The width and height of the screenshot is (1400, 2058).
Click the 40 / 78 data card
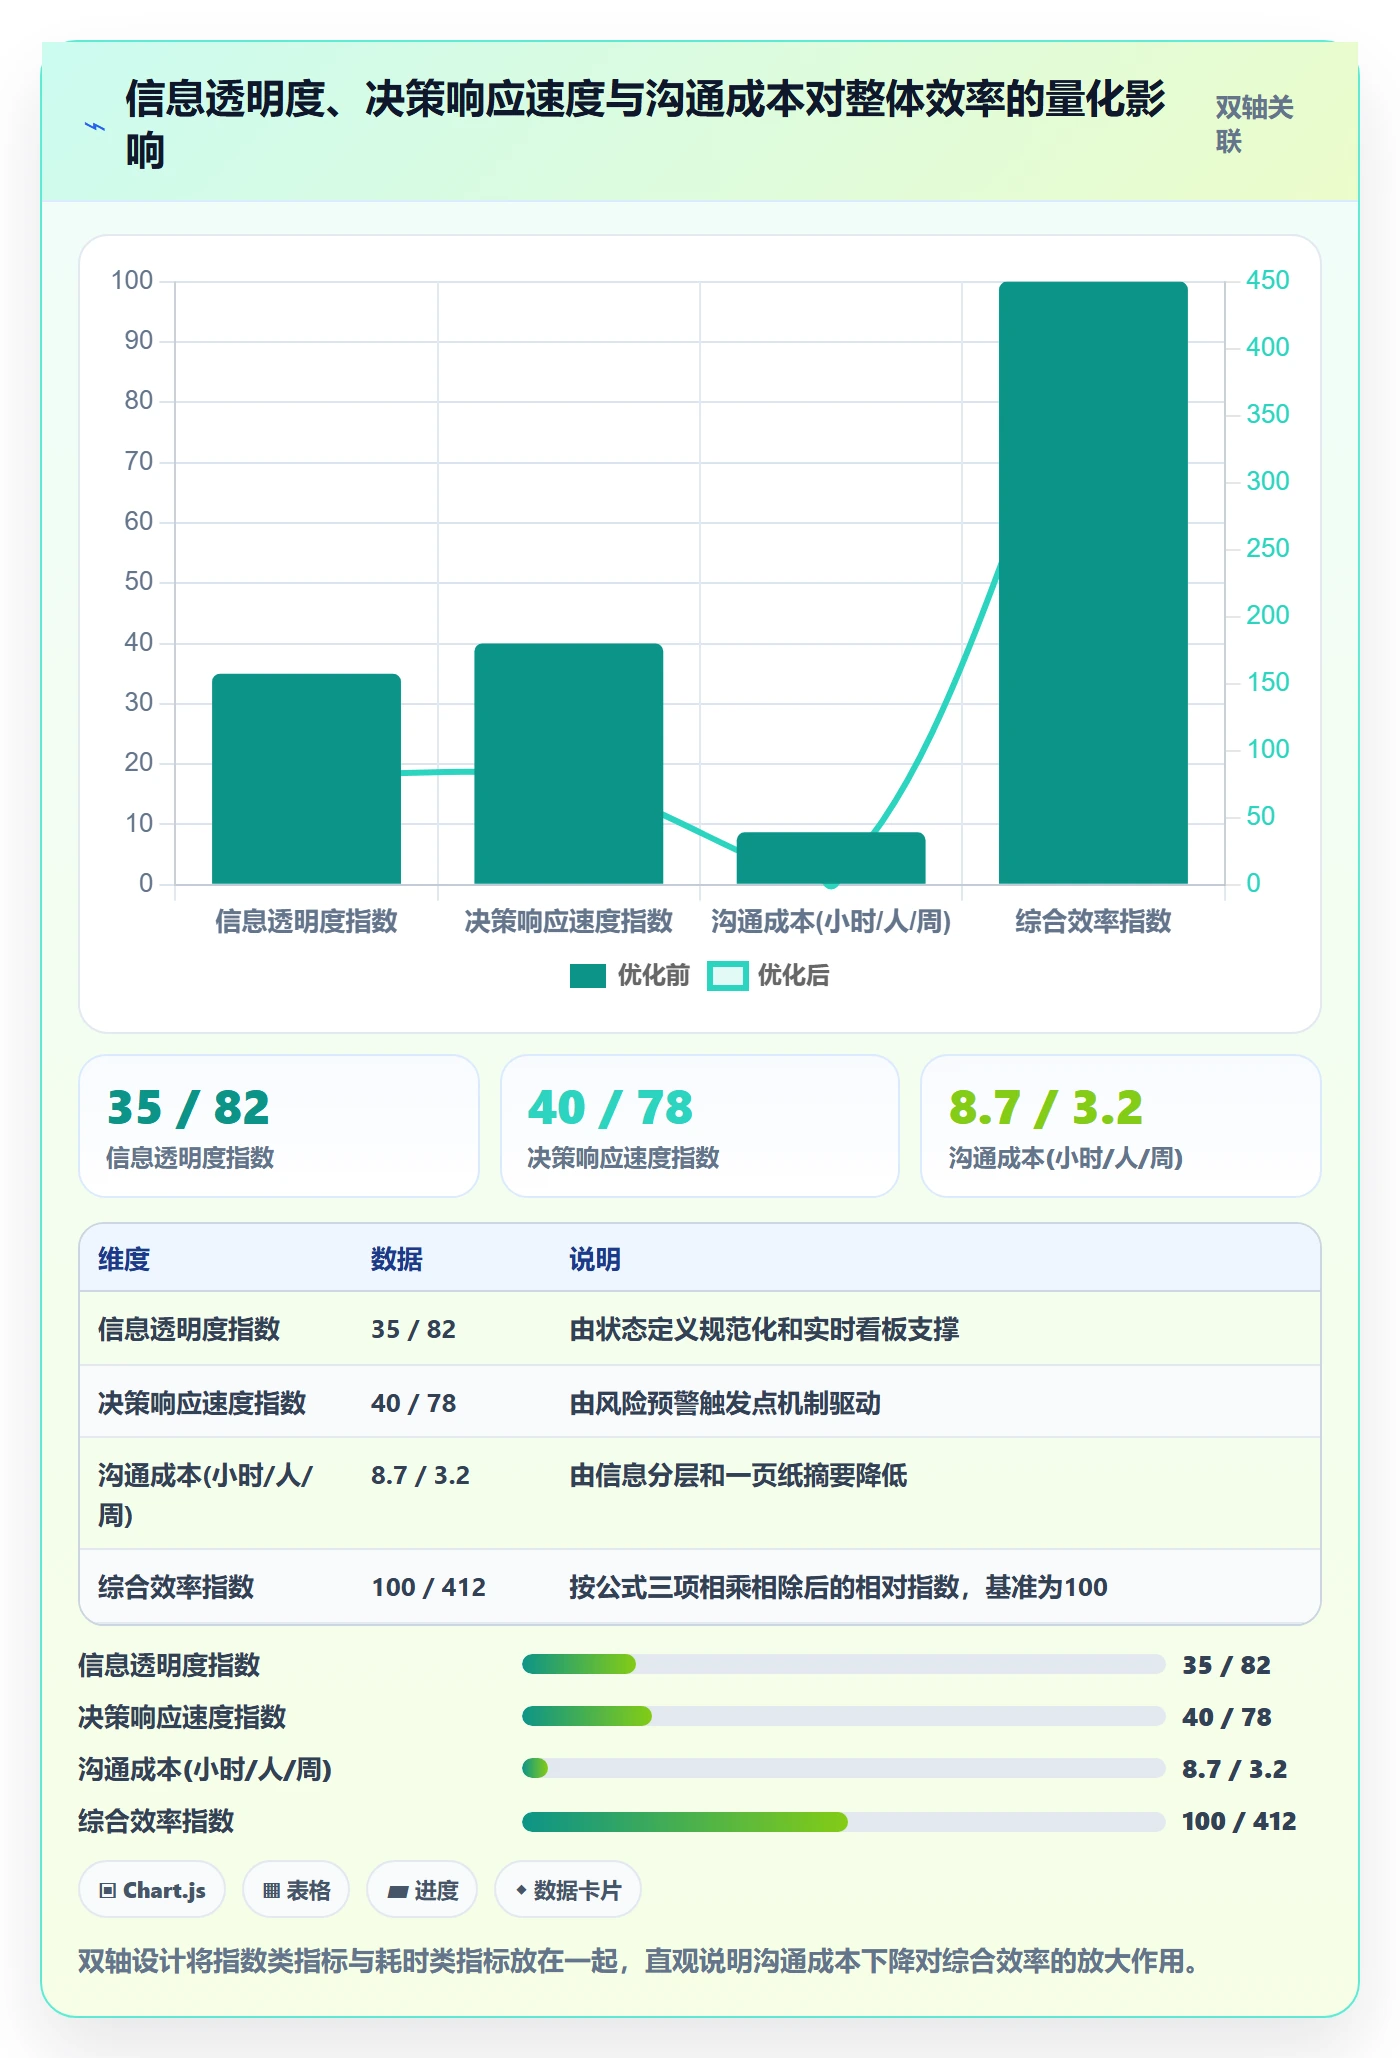click(x=700, y=1126)
